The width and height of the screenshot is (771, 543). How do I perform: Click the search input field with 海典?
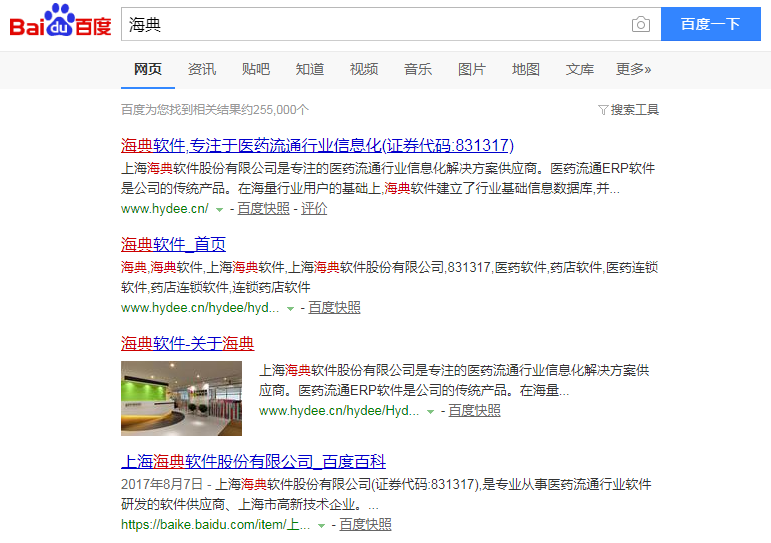[391, 24]
